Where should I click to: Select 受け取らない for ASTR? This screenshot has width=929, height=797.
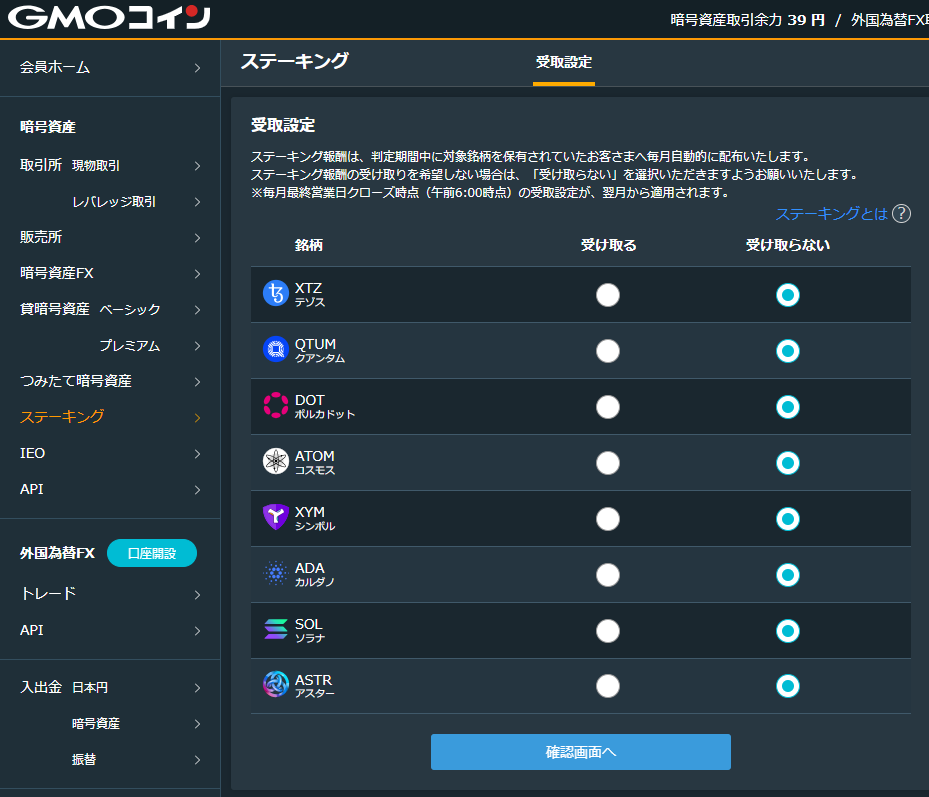pyautogui.click(x=787, y=686)
